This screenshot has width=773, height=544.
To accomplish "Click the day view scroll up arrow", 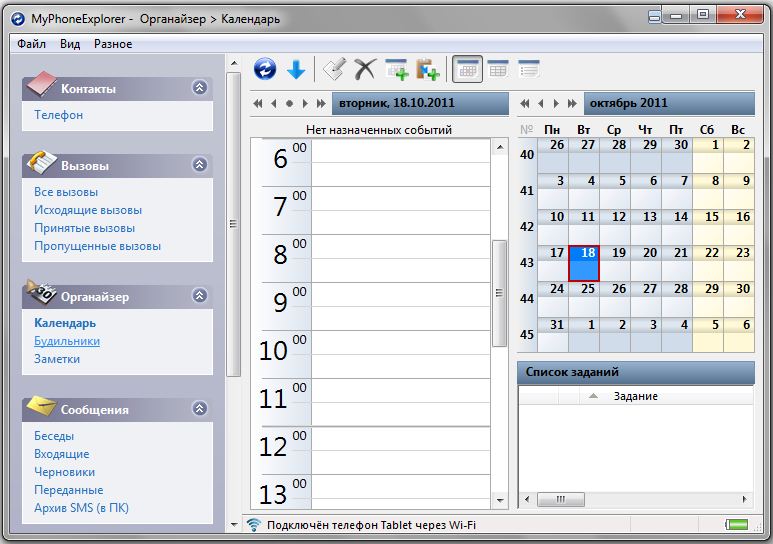I will (x=499, y=147).
